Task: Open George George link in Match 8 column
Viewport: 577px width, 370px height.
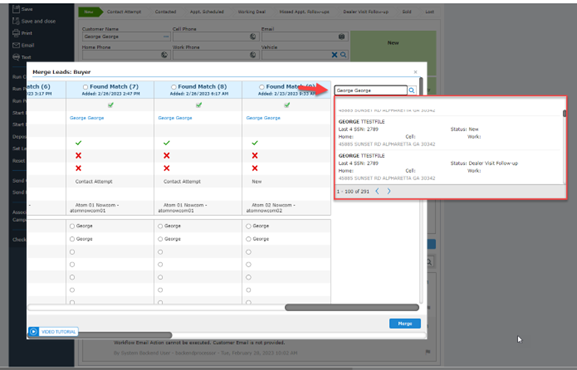Action: [175, 118]
